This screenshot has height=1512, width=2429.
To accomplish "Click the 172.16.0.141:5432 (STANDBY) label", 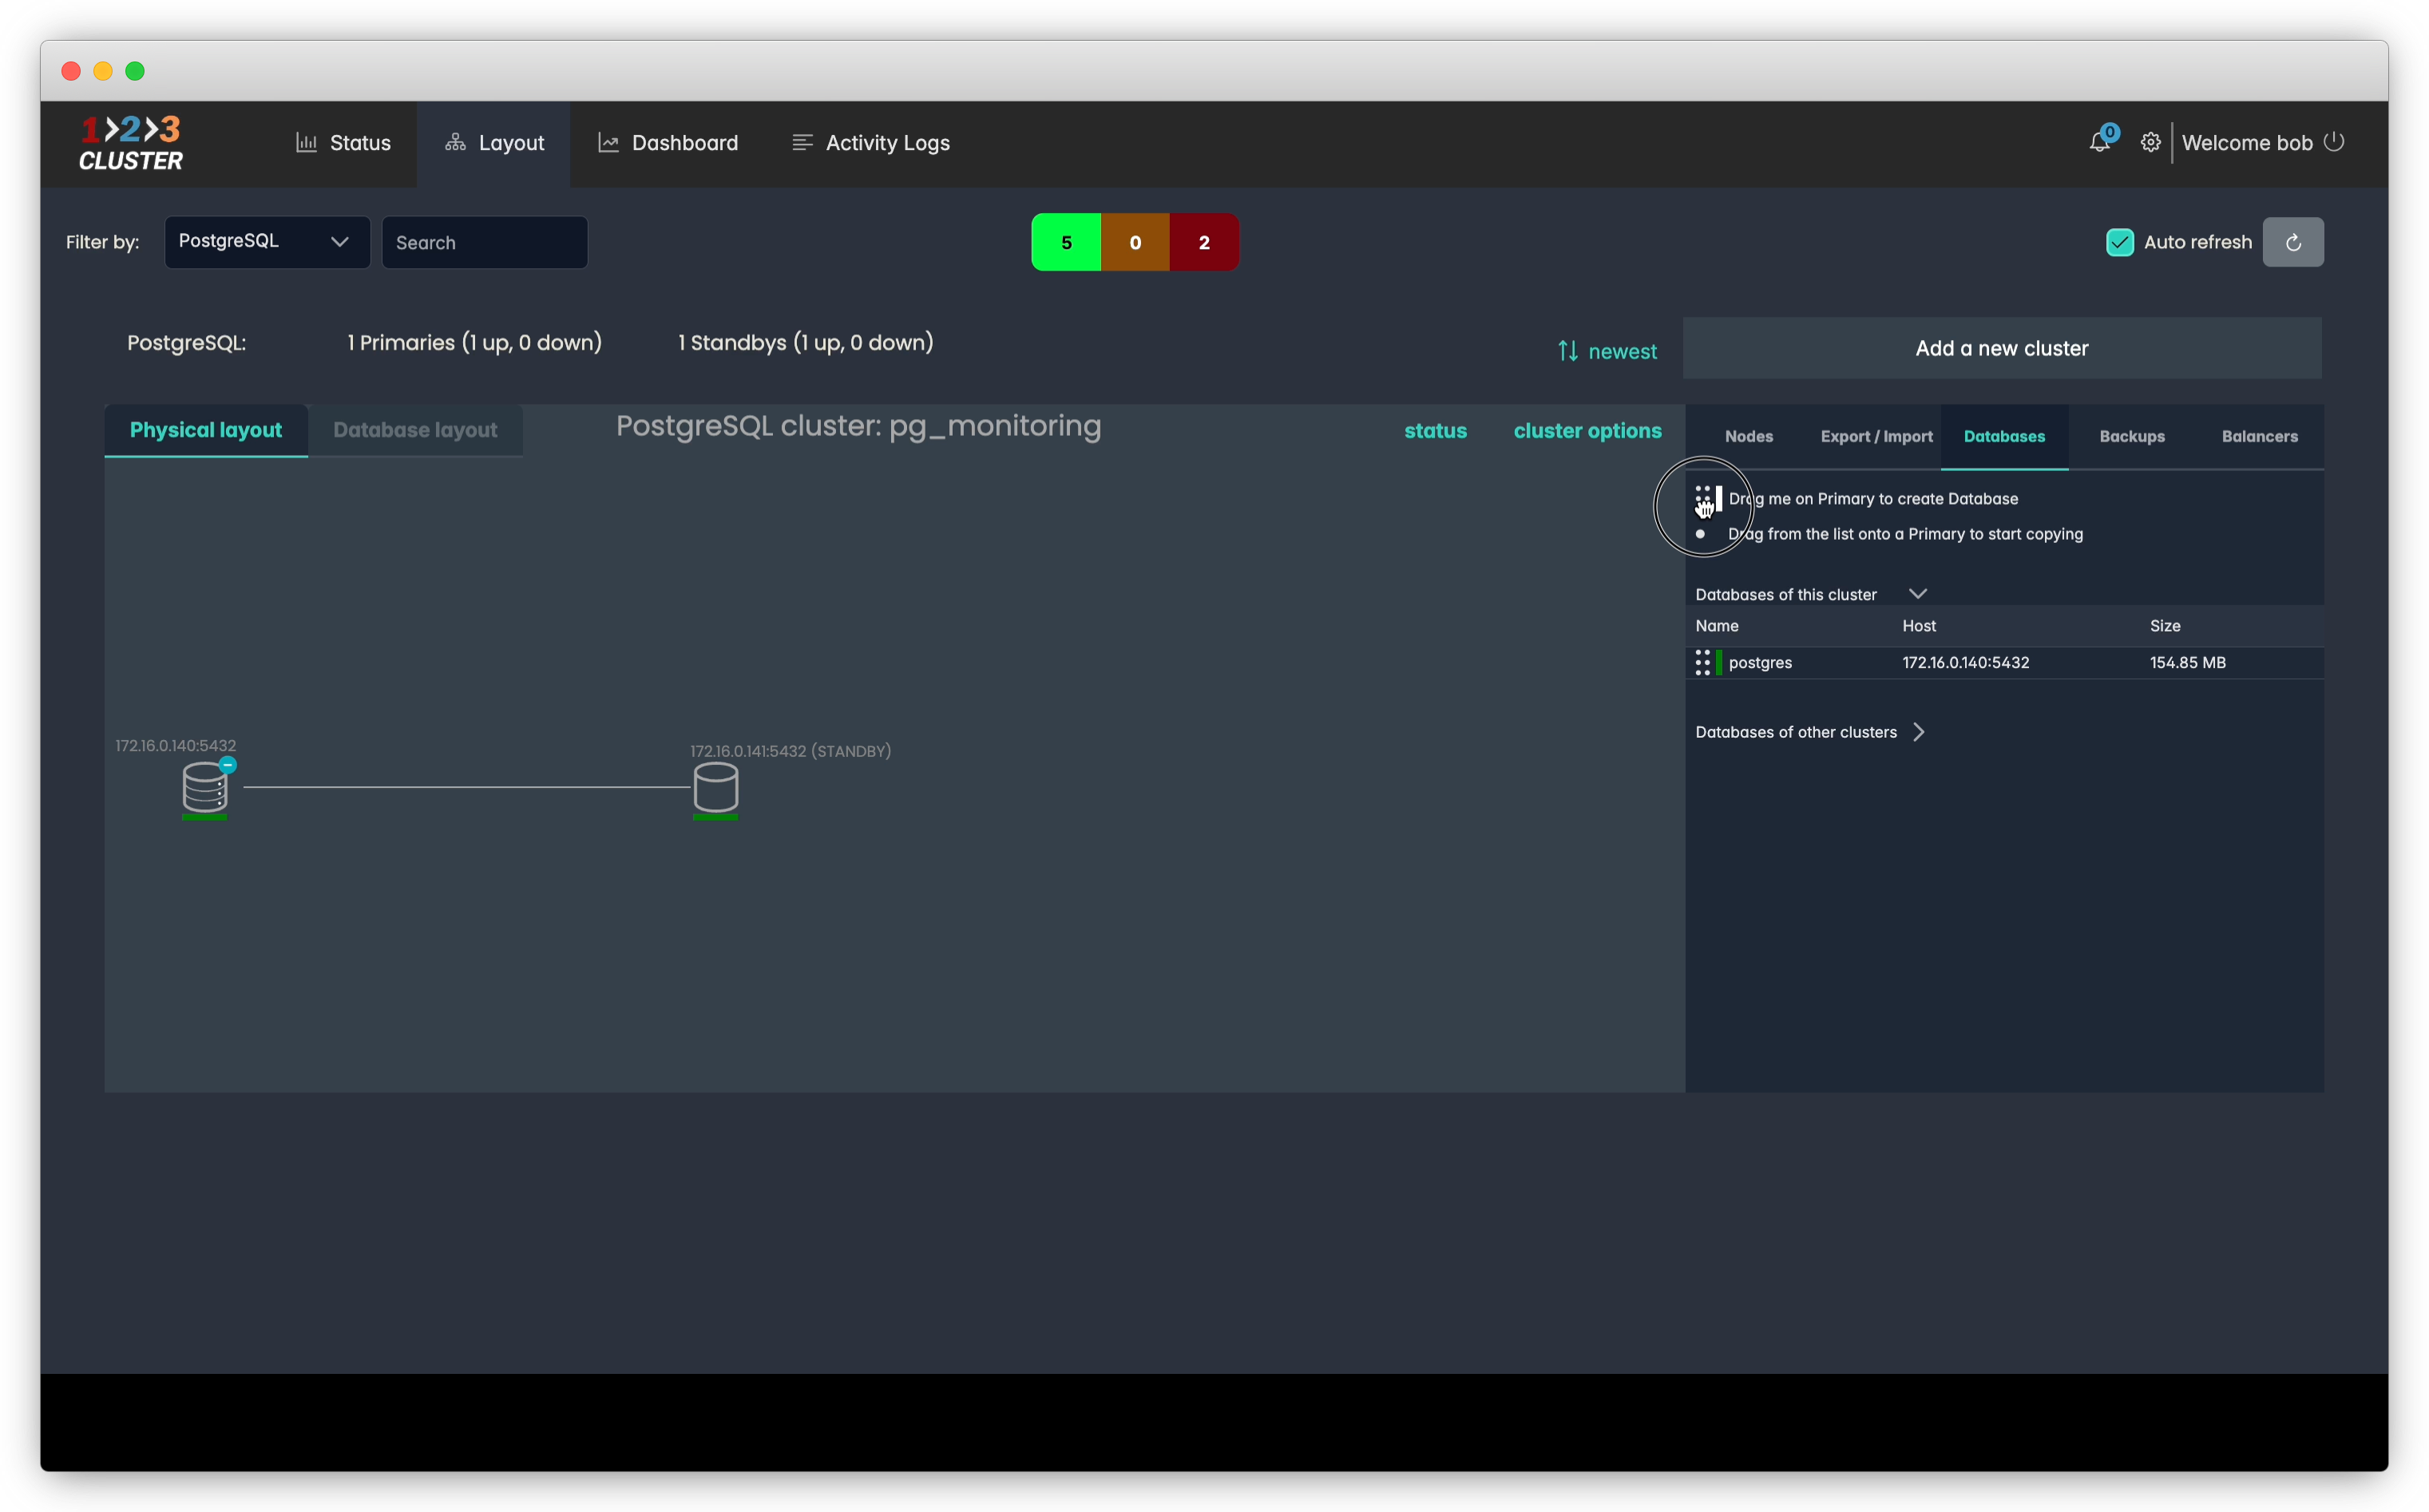I will click(x=790, y=751).
